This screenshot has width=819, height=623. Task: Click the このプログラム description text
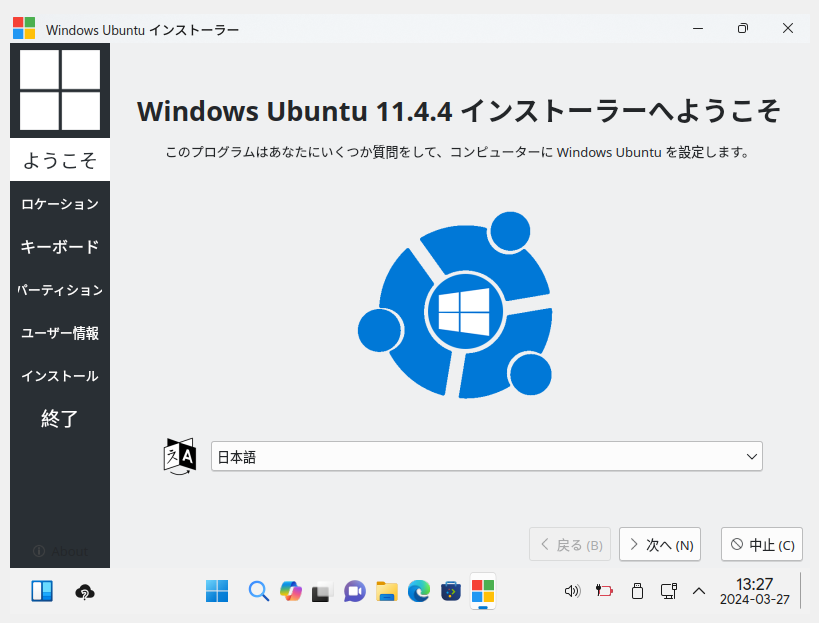point(458,152)
